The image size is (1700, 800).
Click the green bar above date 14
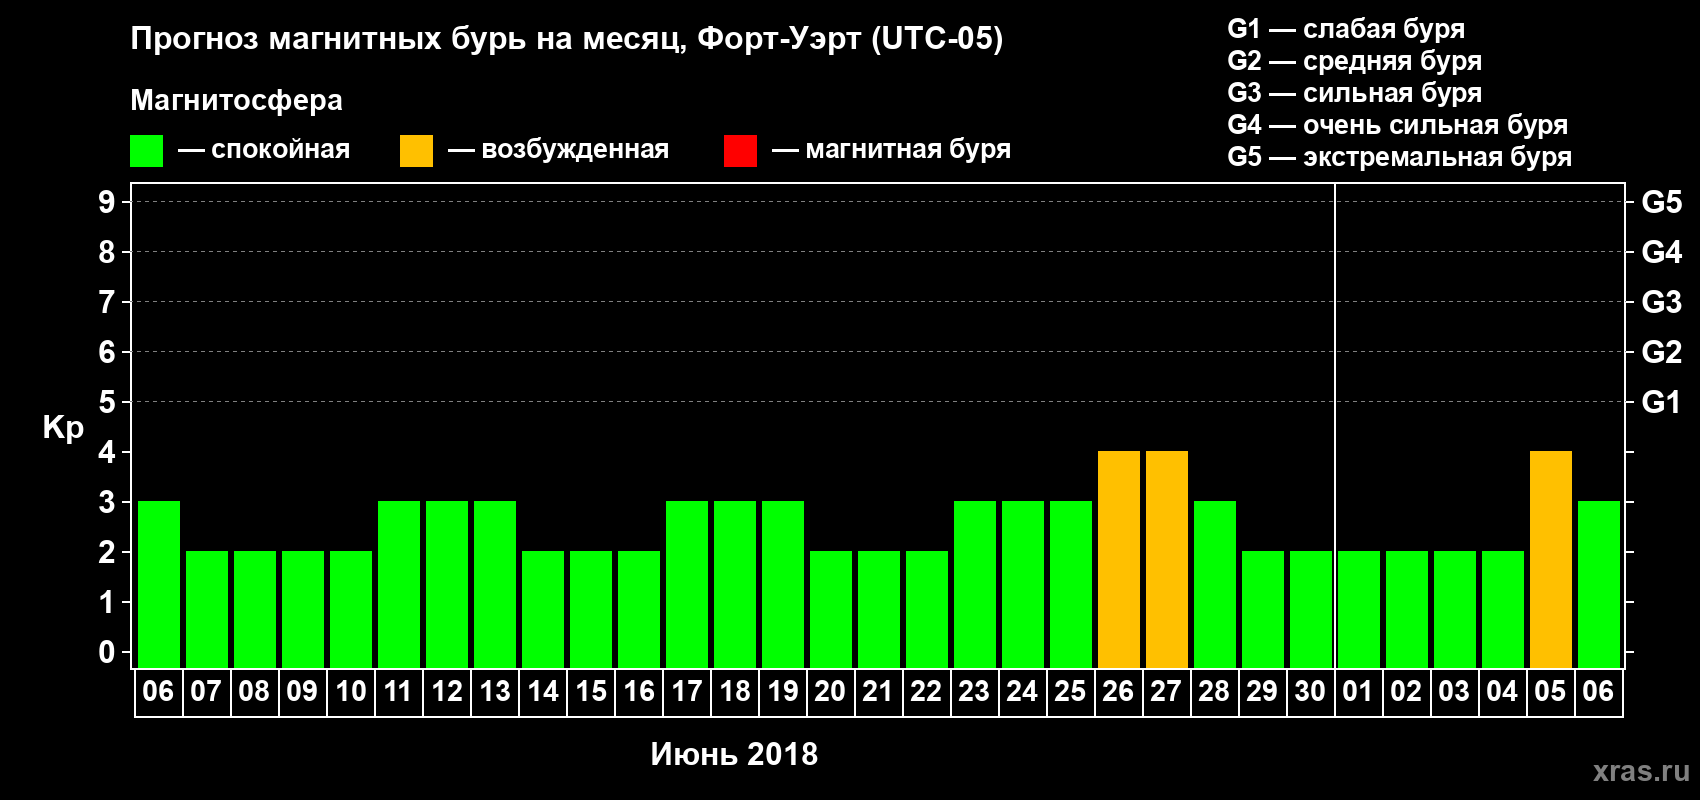coord(542,609)
